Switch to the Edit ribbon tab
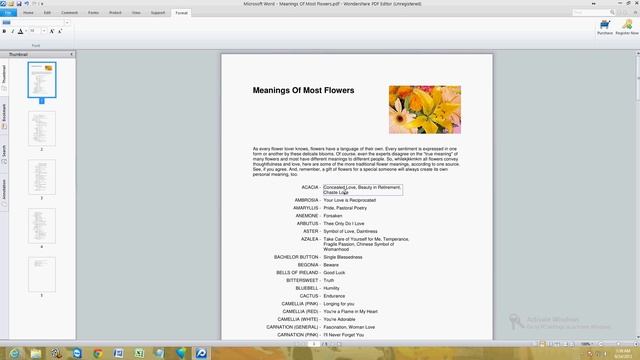Viewport: 640px width, 360px height. pos(47,13)
